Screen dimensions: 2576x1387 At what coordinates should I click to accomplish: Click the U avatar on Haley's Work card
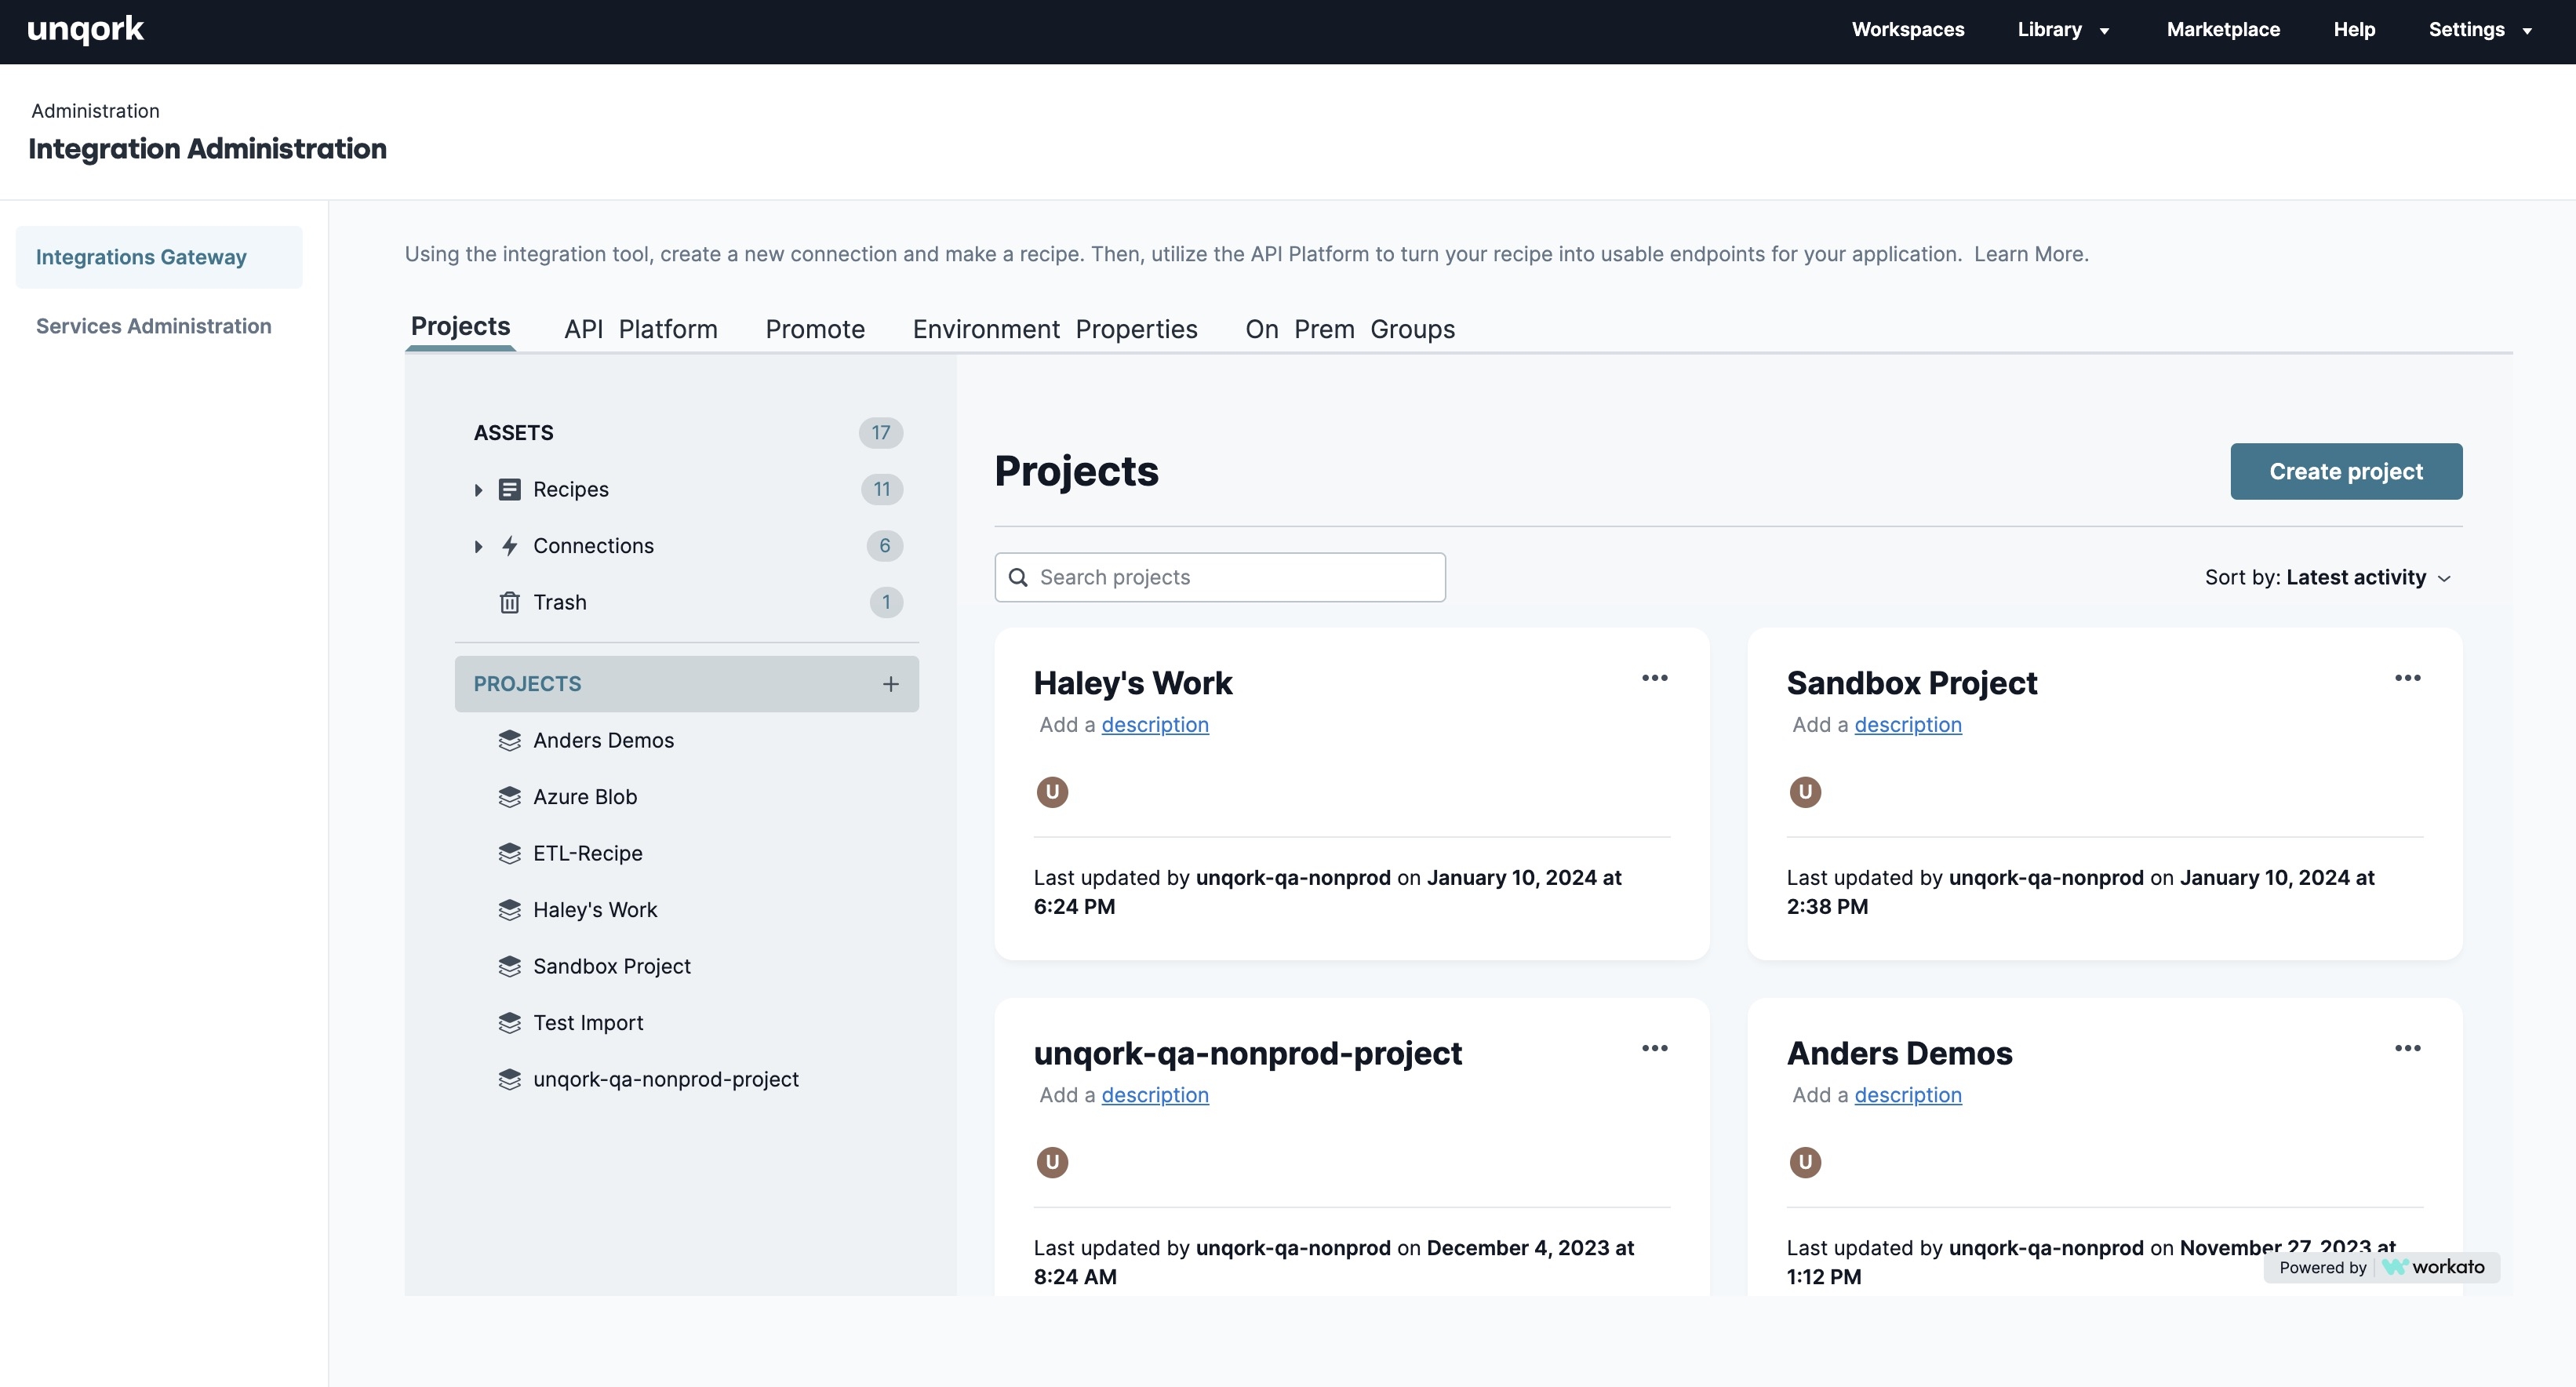[x=1052, y=792]
